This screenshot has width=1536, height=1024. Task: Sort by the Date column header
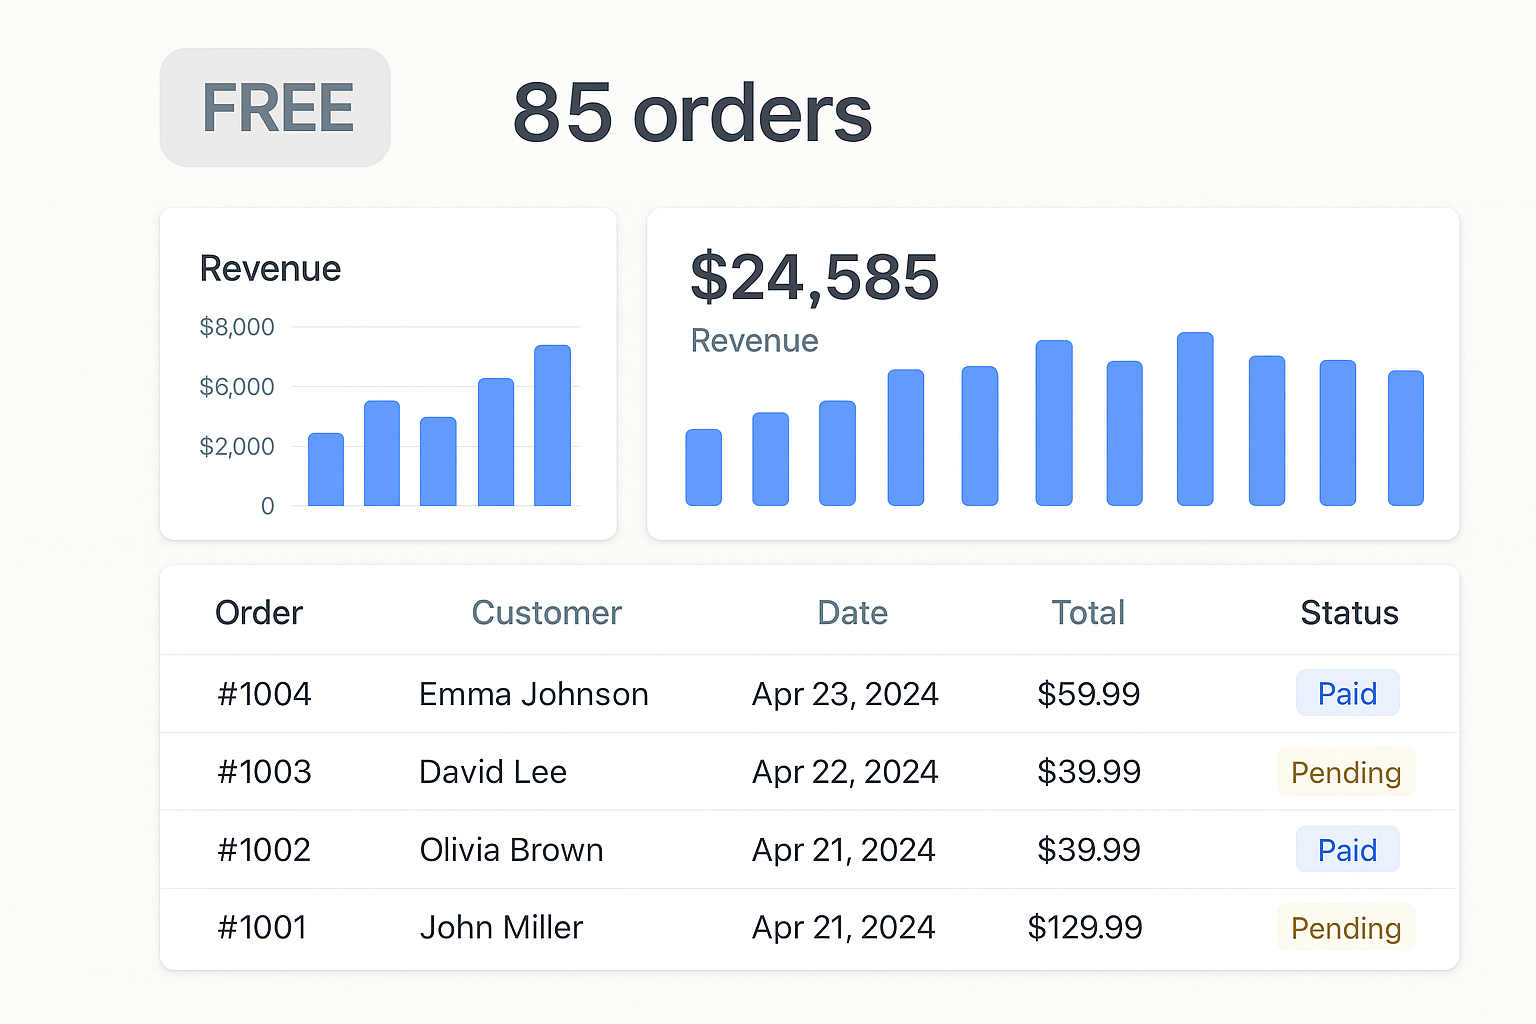click(852, 612)
